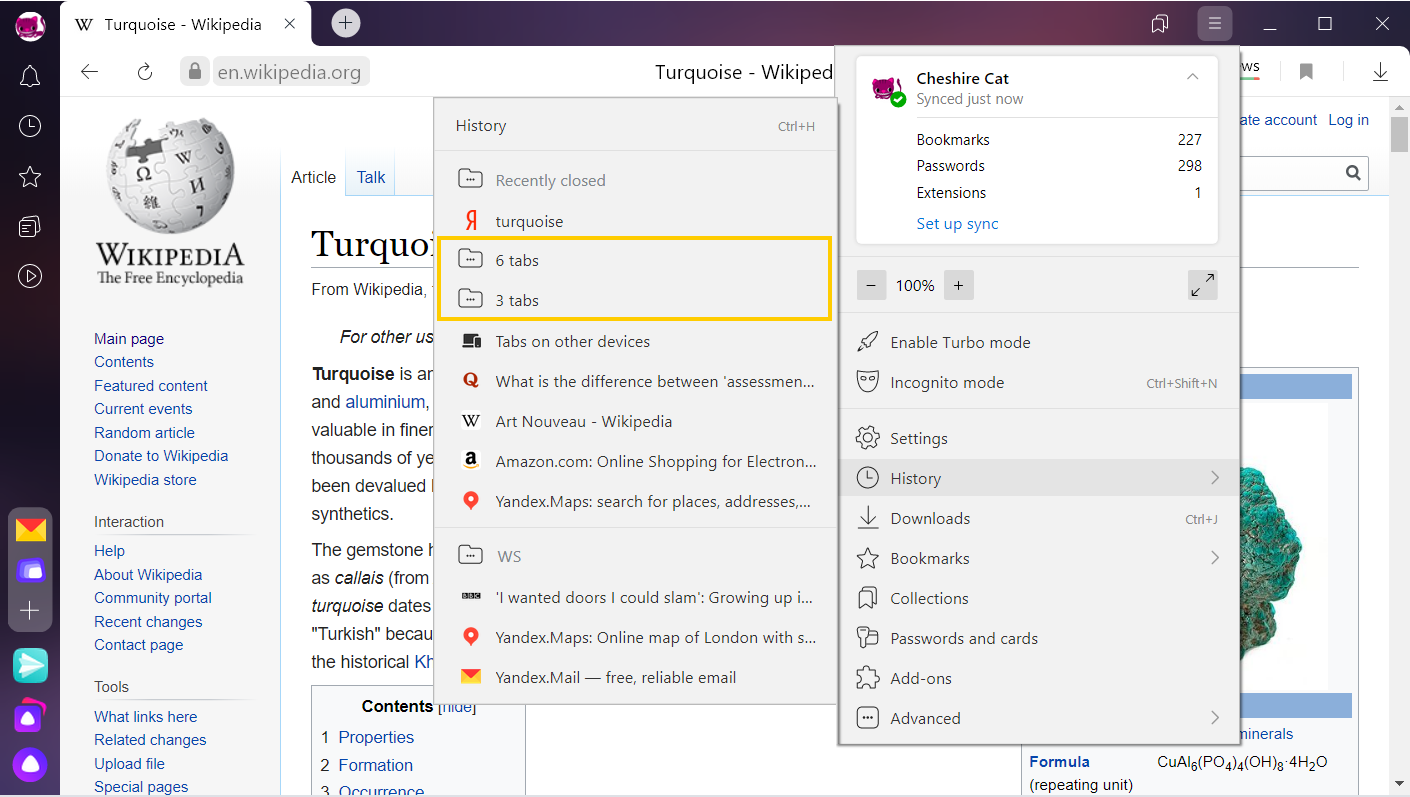This screenshot has height=797, width=1410.
Task: Open the tab groups icon in title bar
Action: click(1160, 23)
